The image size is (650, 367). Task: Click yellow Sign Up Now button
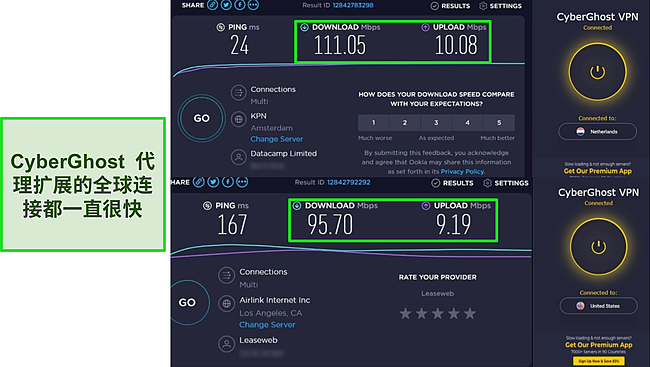click(x=599, y=361)
